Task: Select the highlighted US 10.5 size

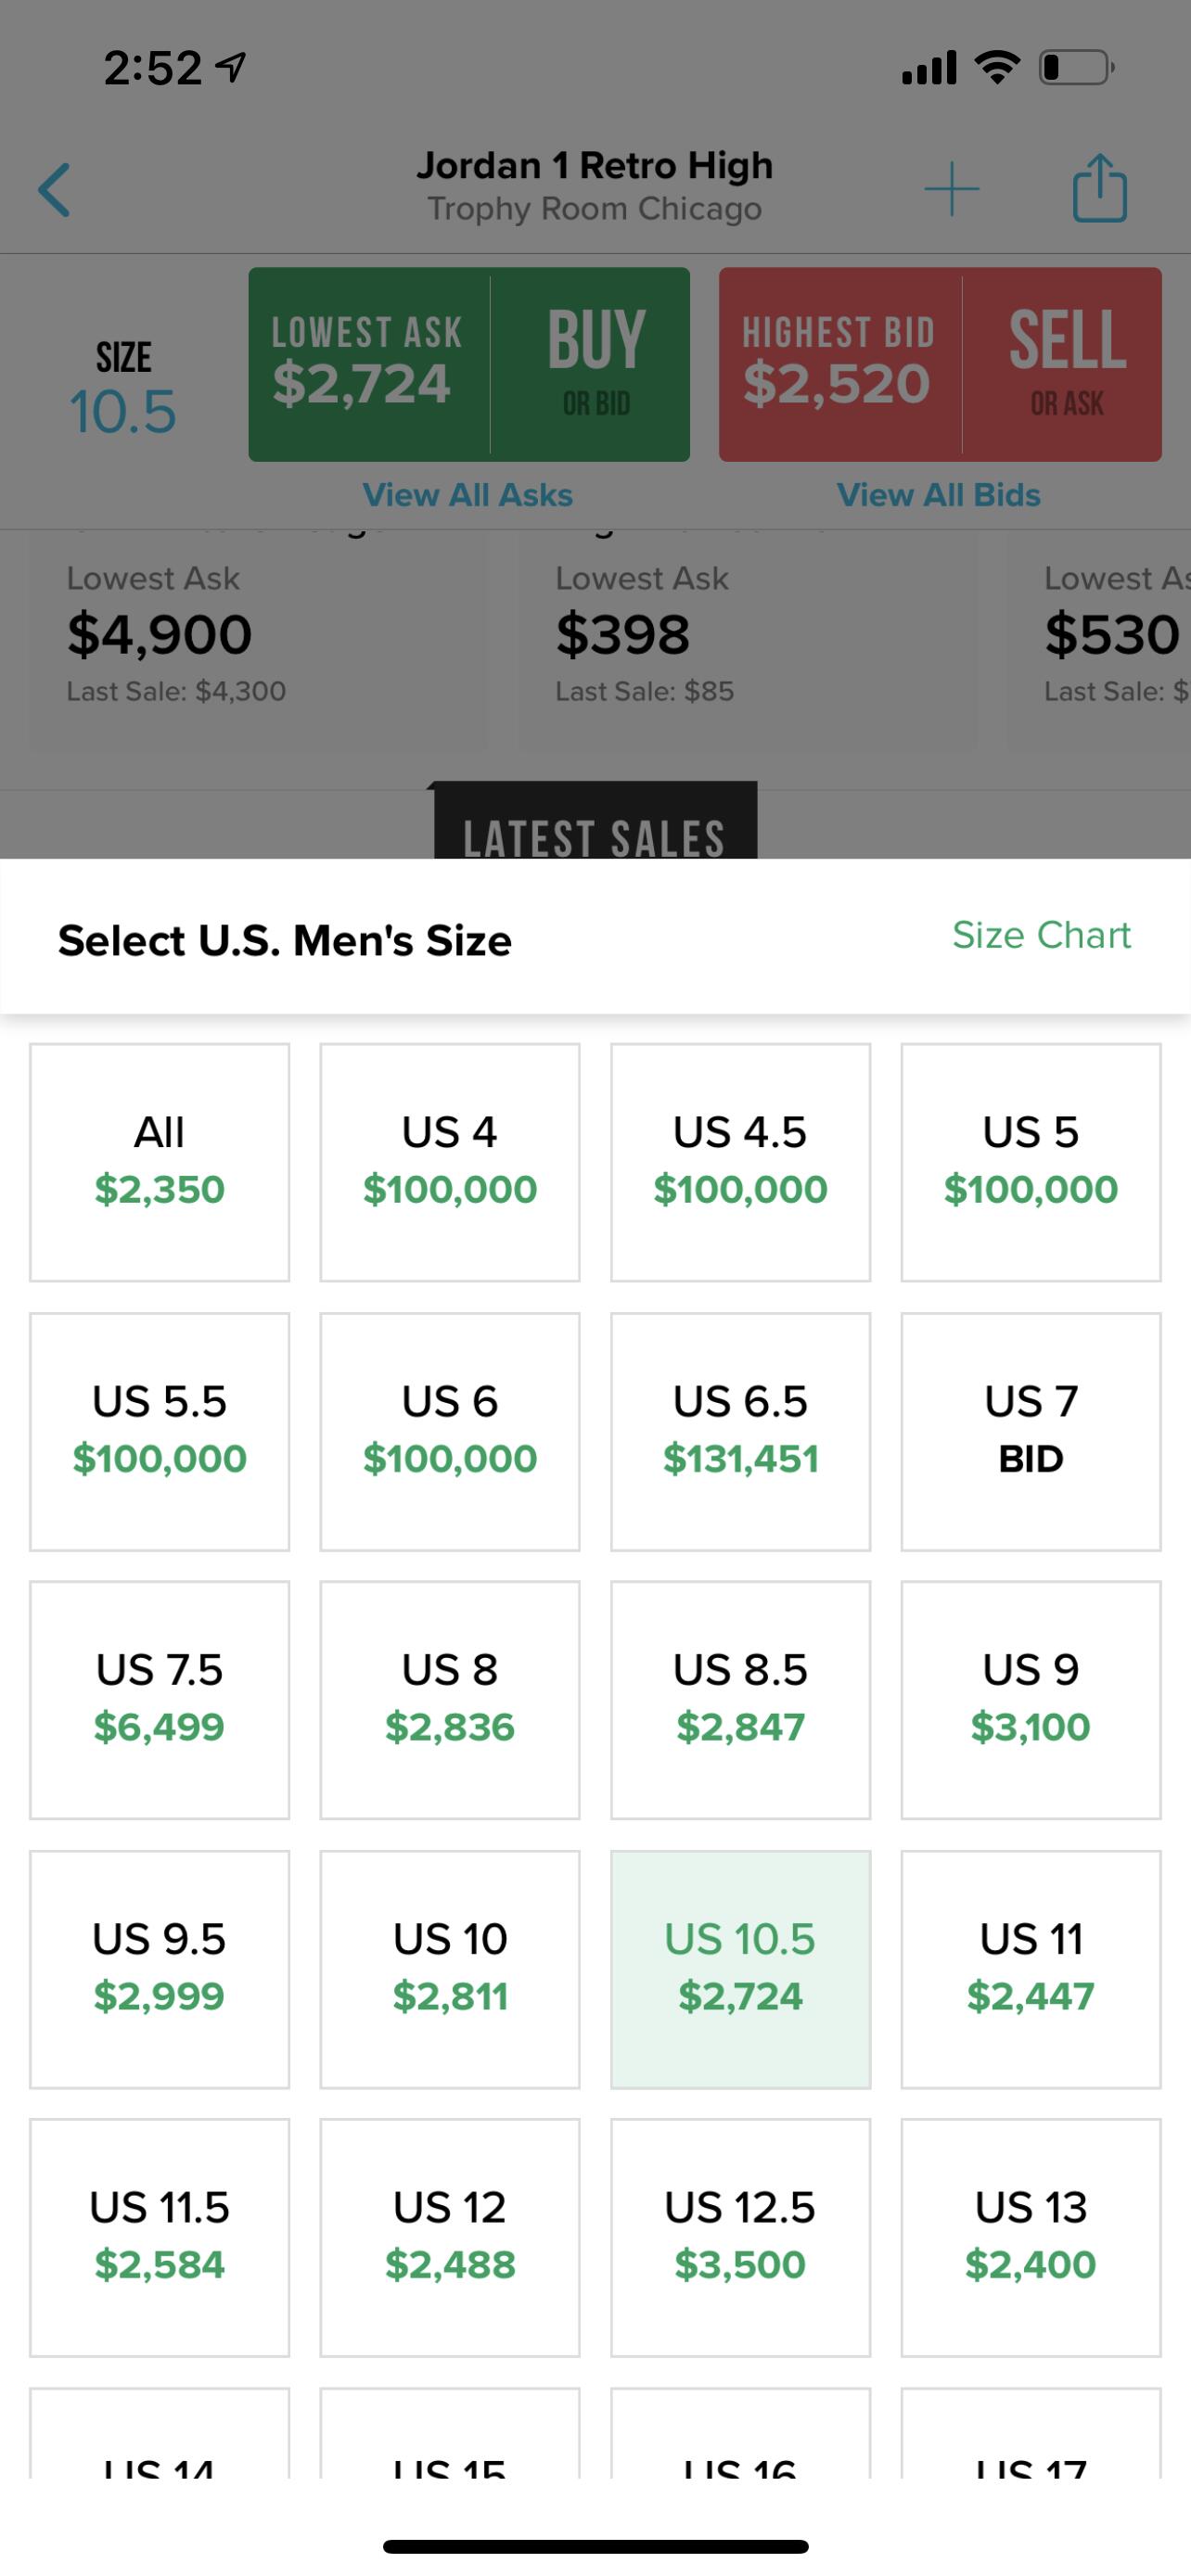Action: (740, 1968)
